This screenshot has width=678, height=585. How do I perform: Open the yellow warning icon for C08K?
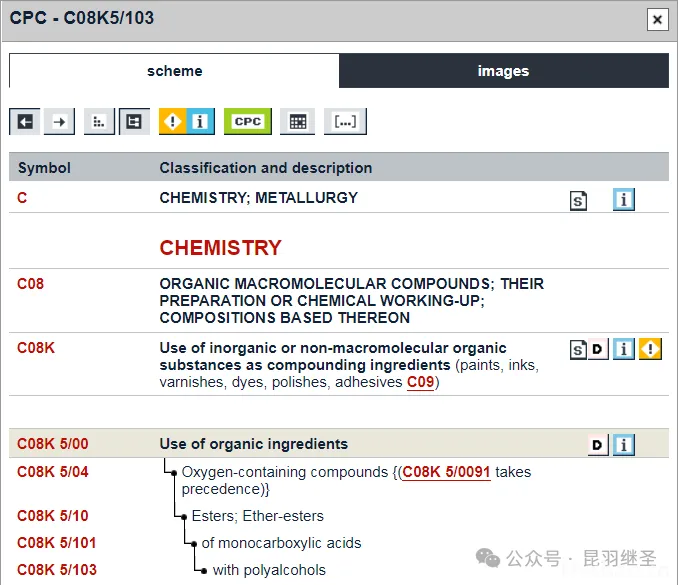click(x=651, y=349)
